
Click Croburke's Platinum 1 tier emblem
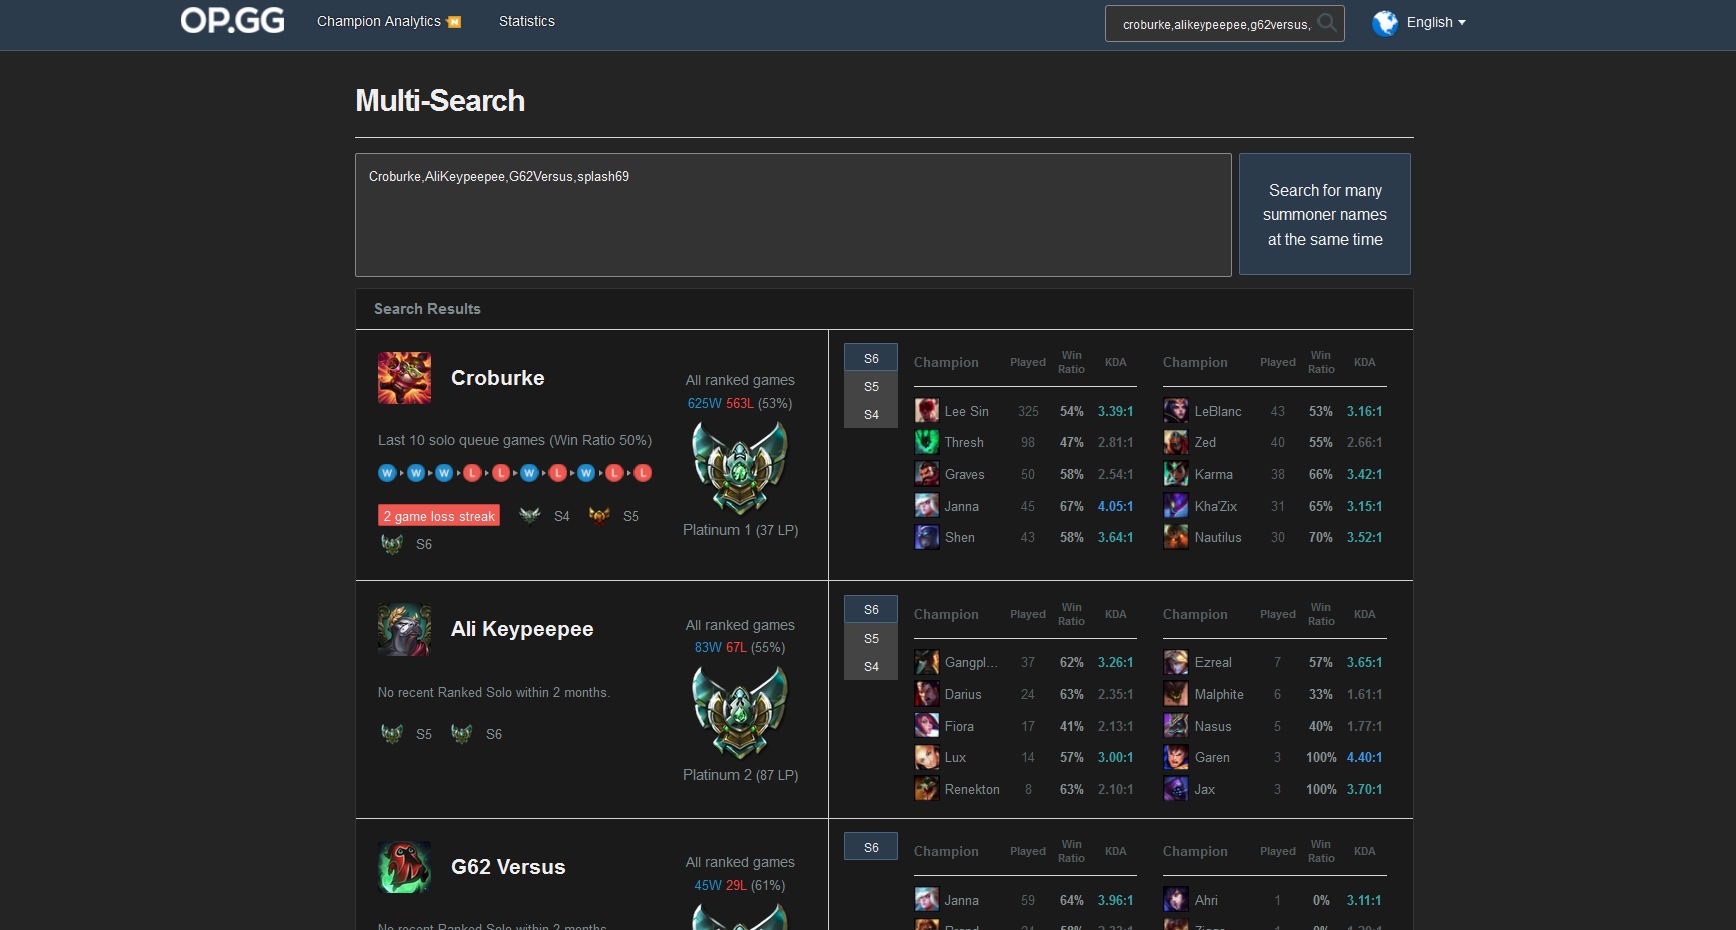[x=740, y=467]
